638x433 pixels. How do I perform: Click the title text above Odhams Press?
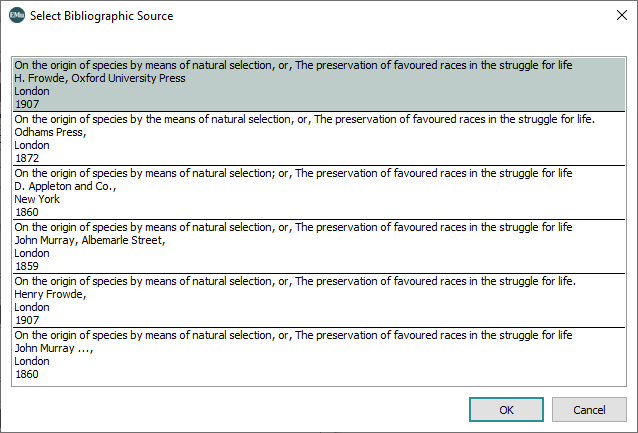tap(304, 119)
